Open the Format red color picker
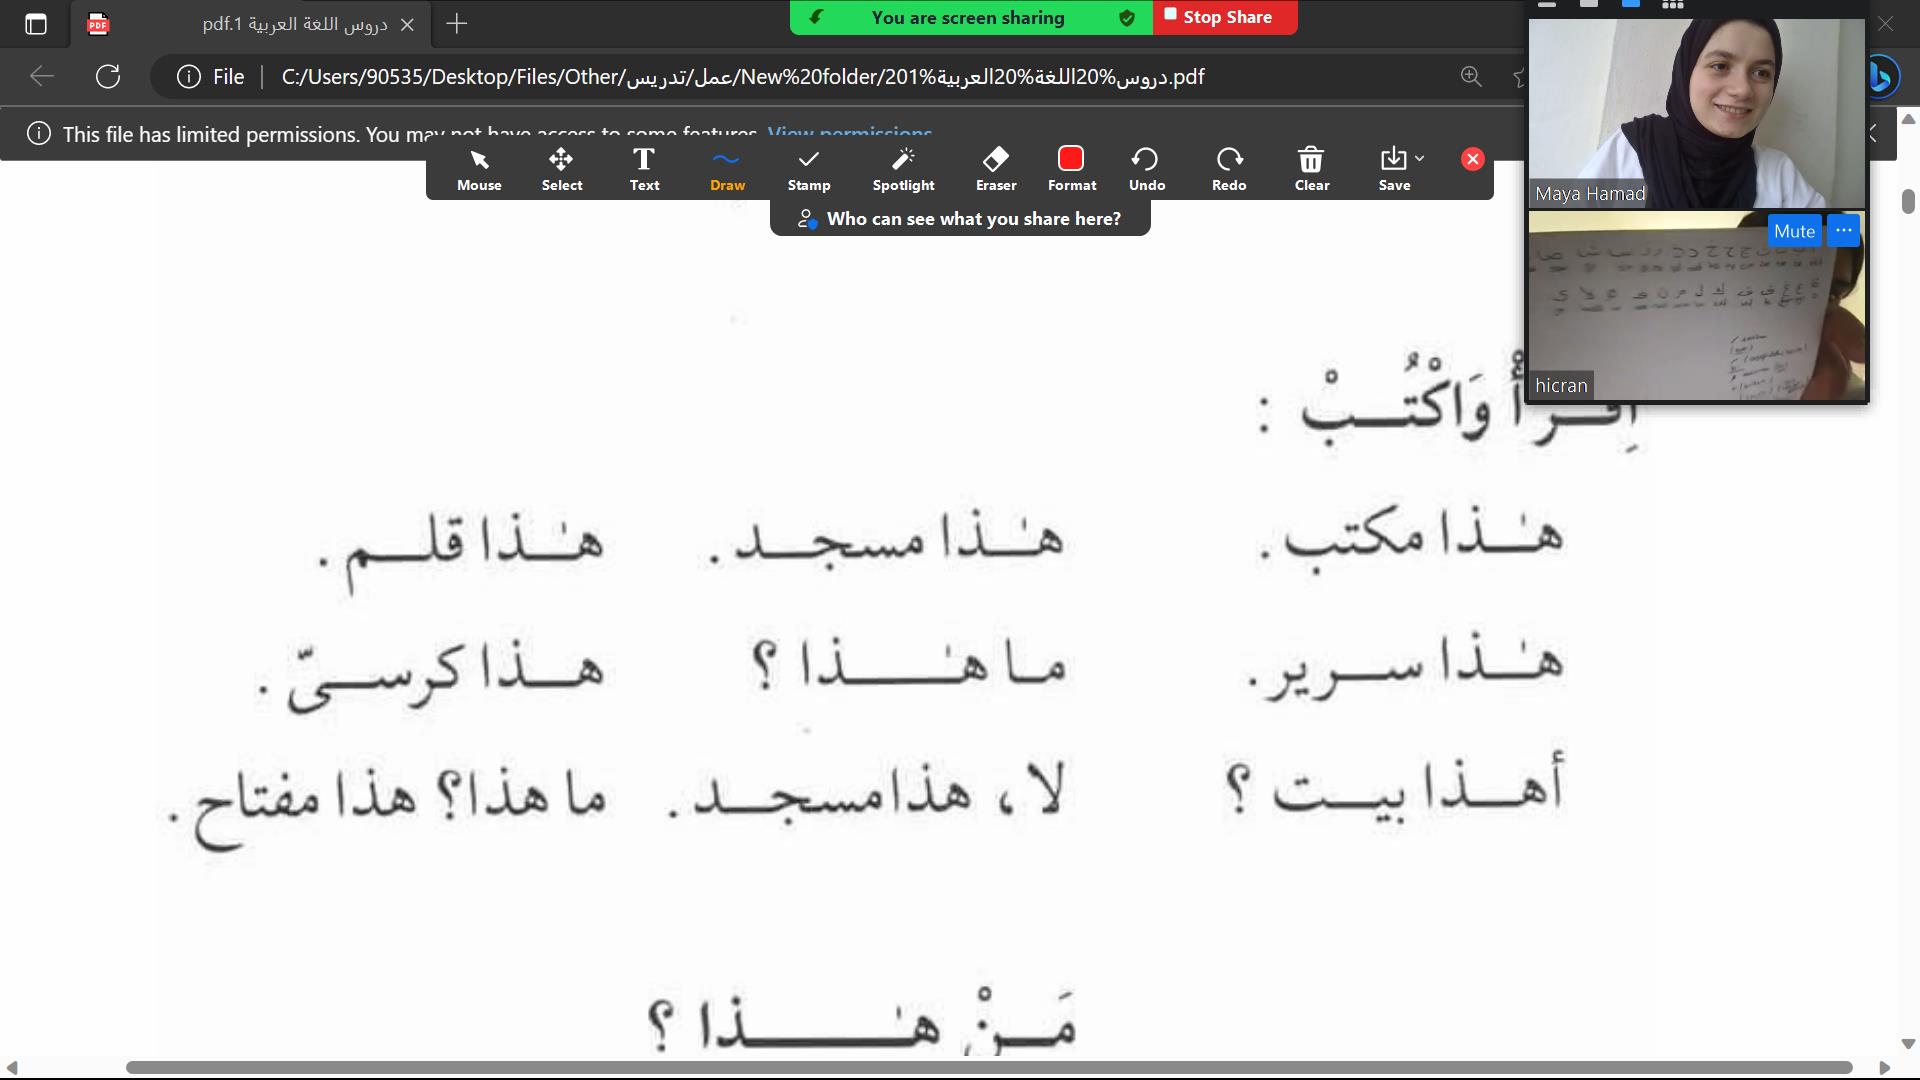The height and width of the screenshot is (1080, 1920). (x=1071, y=169)
